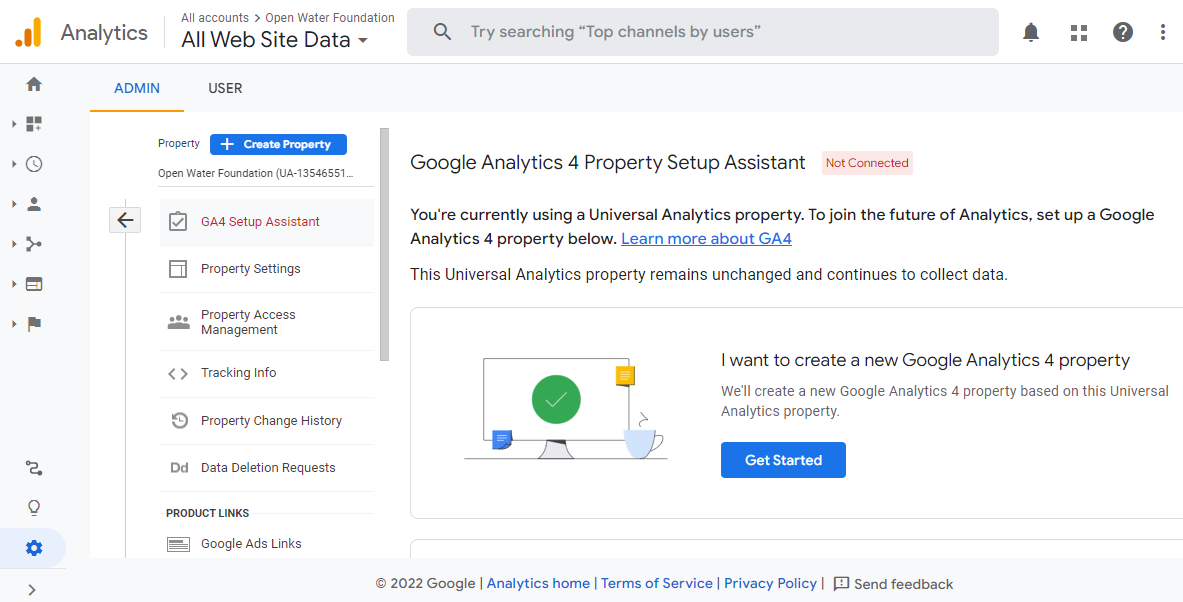
Task: Open the Conversions flag icon
Action: pos(33,324)
